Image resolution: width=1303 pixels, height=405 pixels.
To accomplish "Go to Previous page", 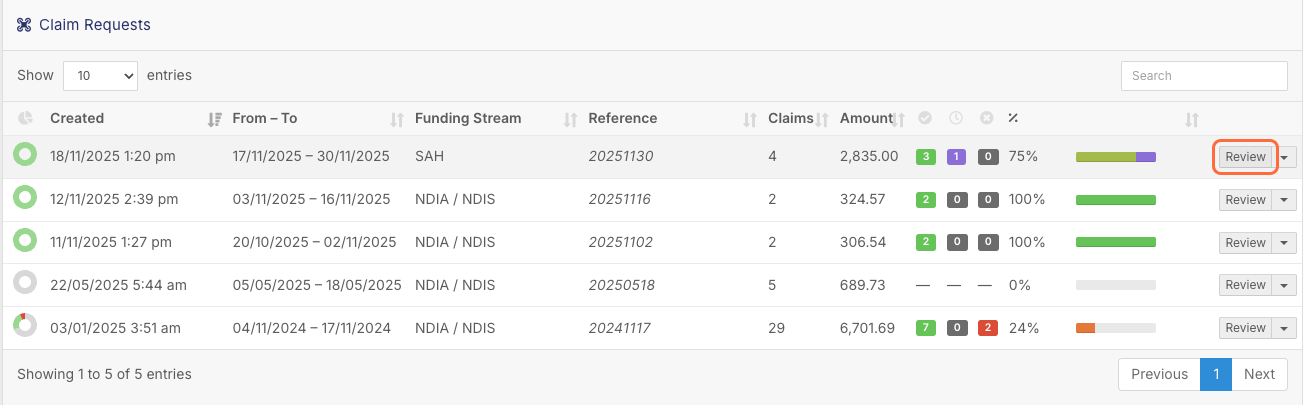I will coord(1159,374).
